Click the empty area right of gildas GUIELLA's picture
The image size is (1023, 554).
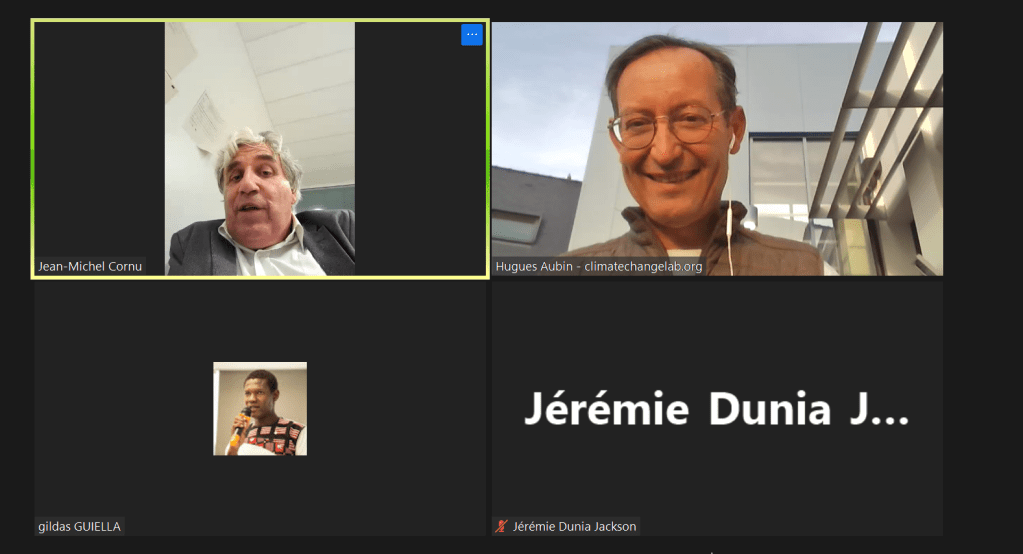coord(400,408)
